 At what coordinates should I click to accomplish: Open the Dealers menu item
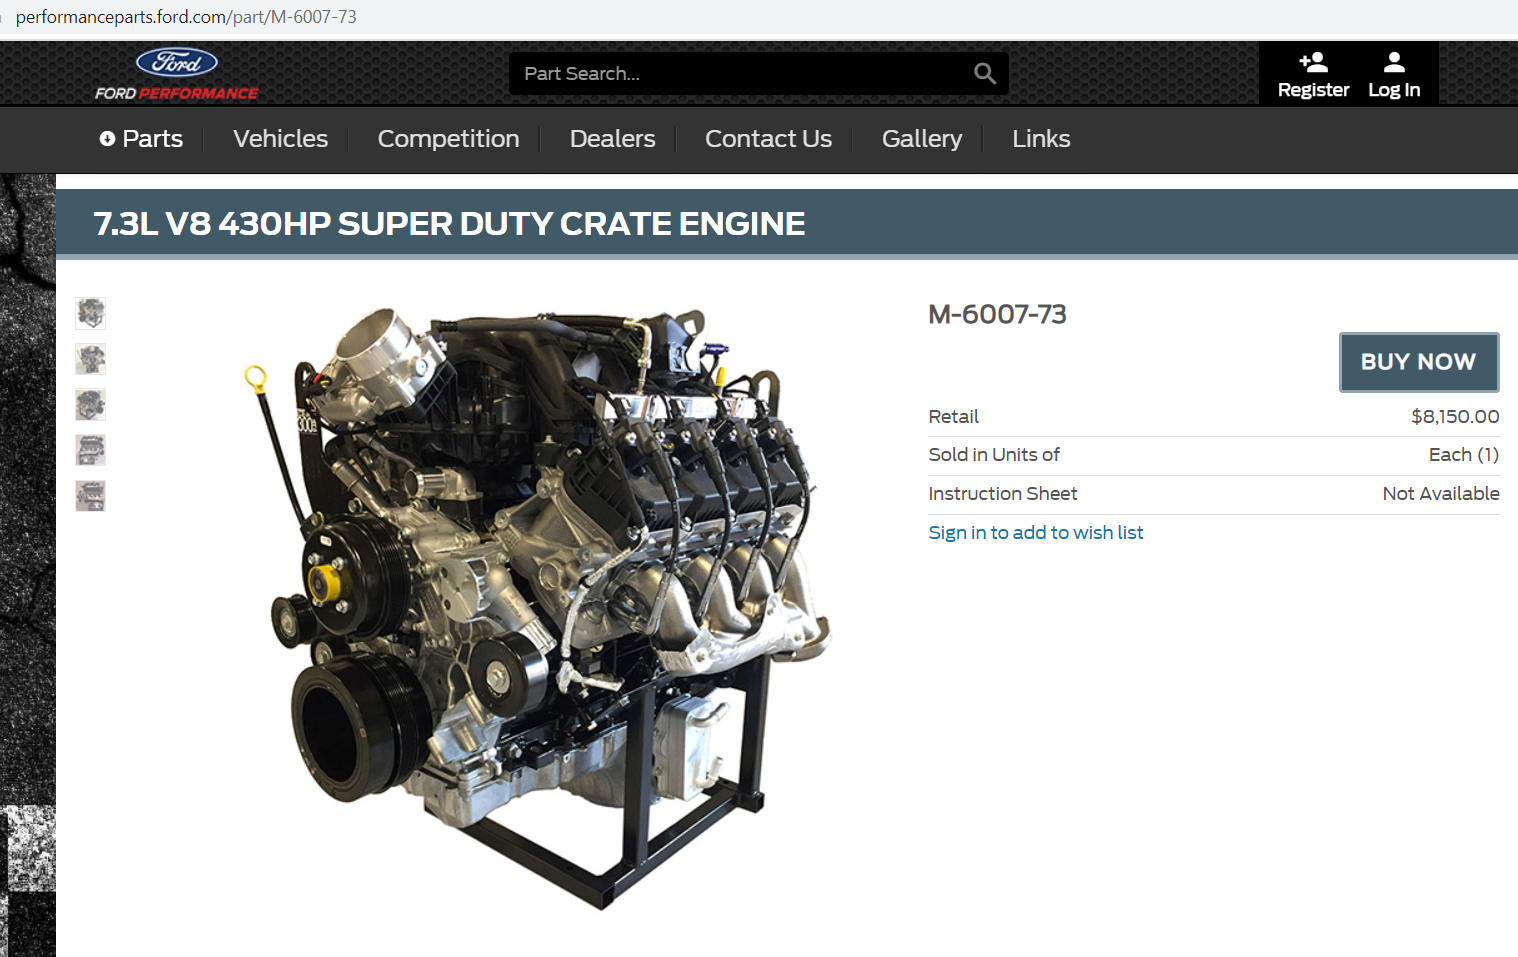pos(612,139)
